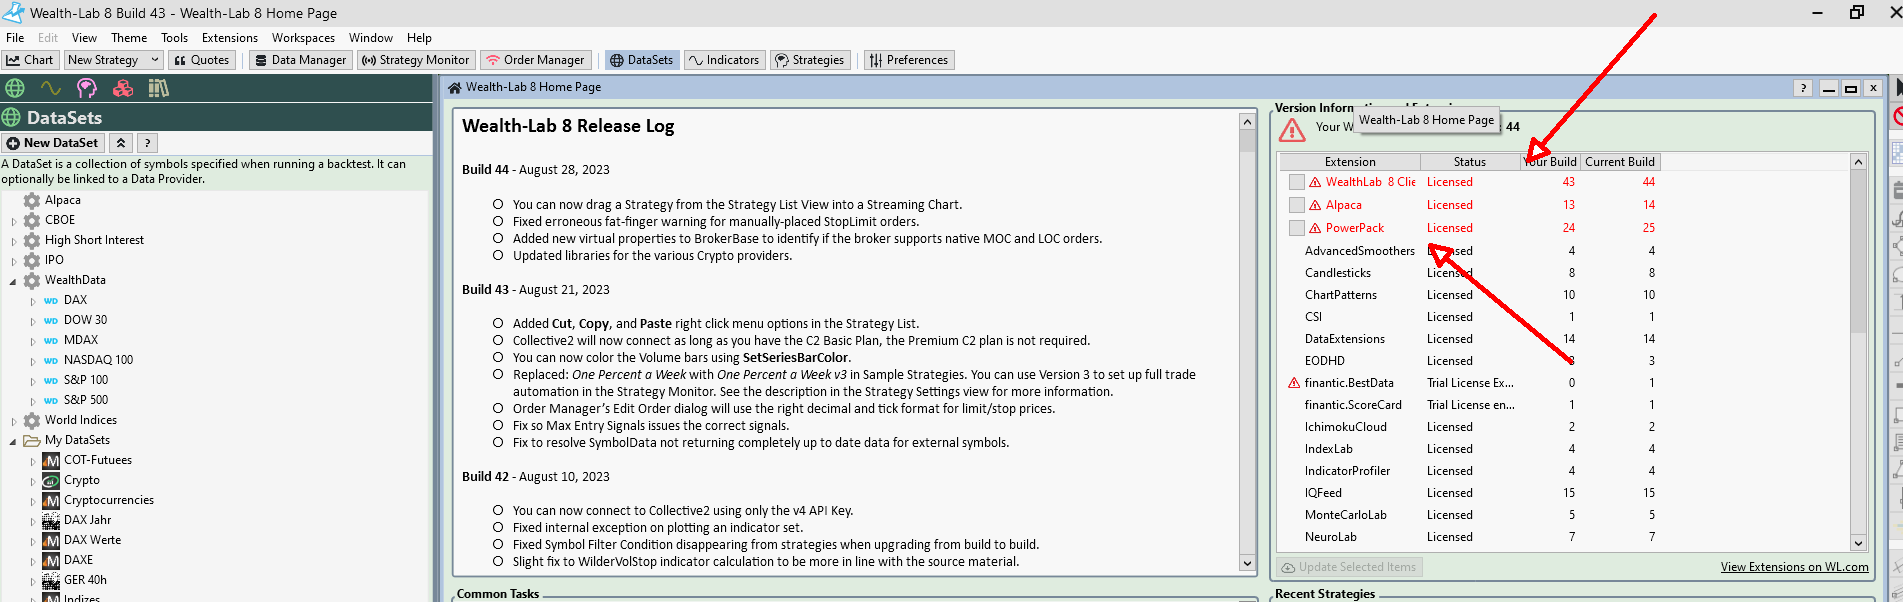The image size is (1903, 602).
Task: Select the red building blocks panel icon
Action: [123, 88]
